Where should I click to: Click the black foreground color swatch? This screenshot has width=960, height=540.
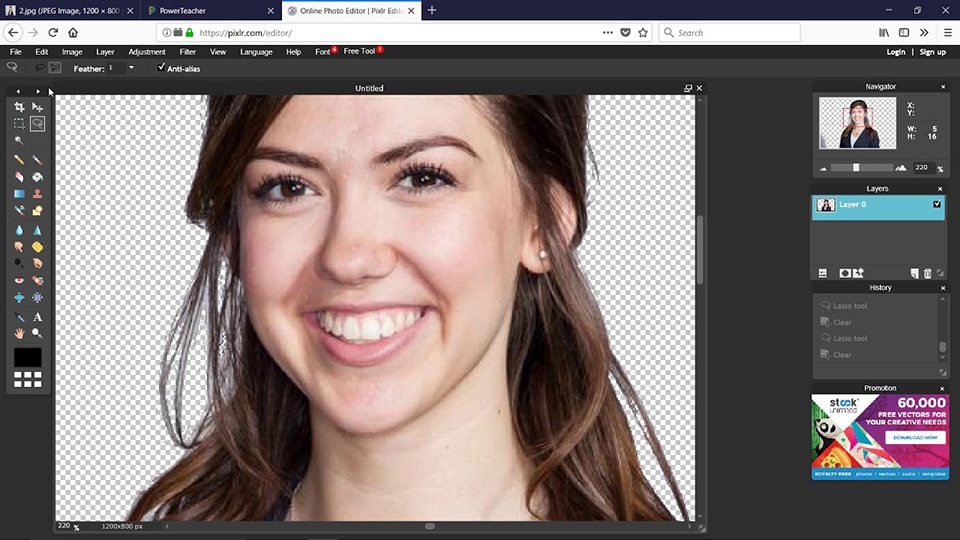coord(28,357)
